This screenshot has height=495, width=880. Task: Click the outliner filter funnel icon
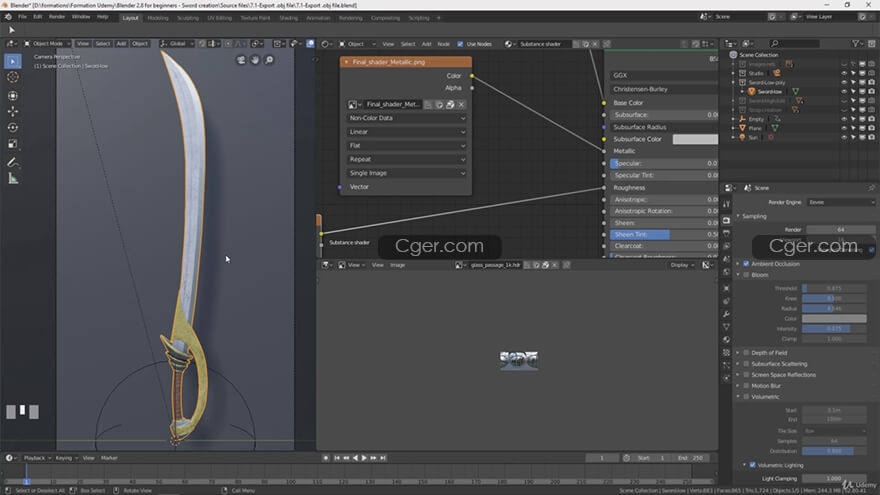point(856,43)
